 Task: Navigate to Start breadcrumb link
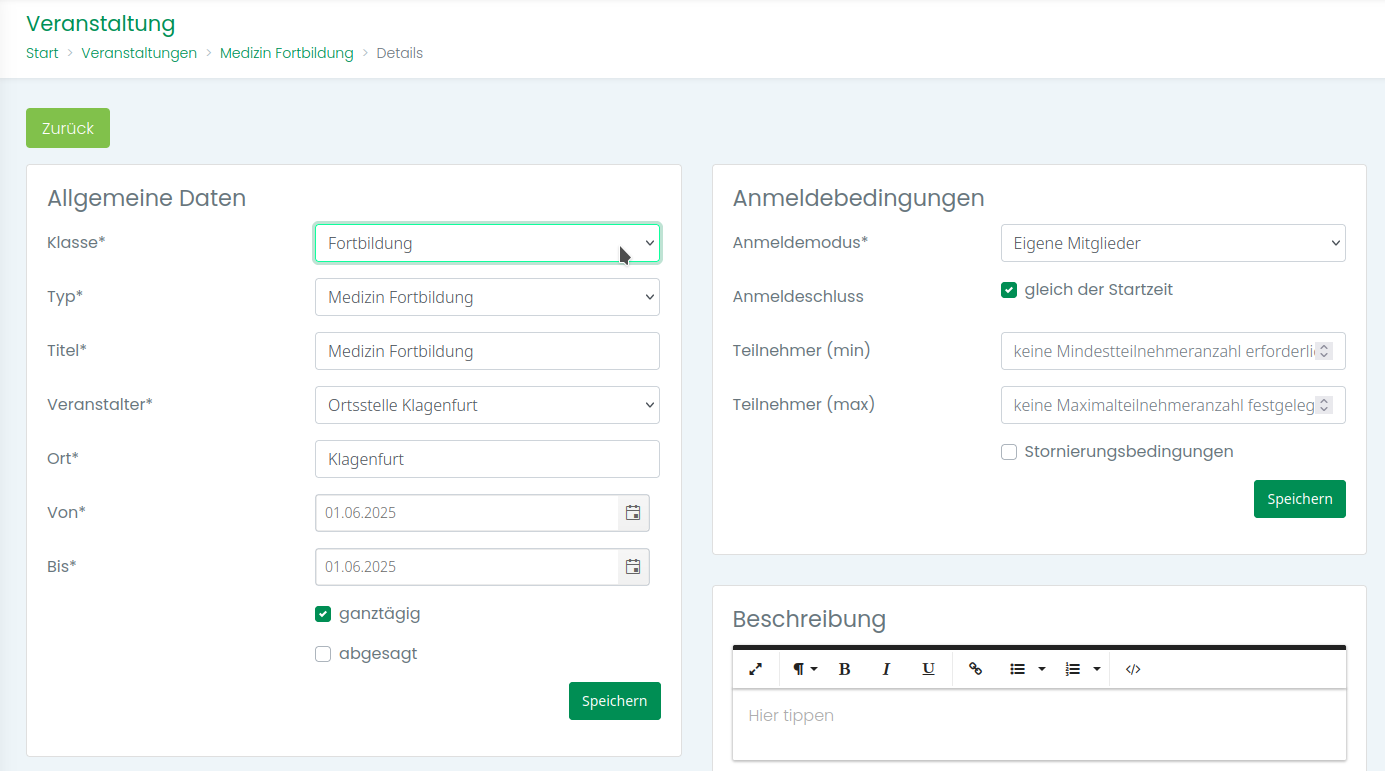[42, 53]
